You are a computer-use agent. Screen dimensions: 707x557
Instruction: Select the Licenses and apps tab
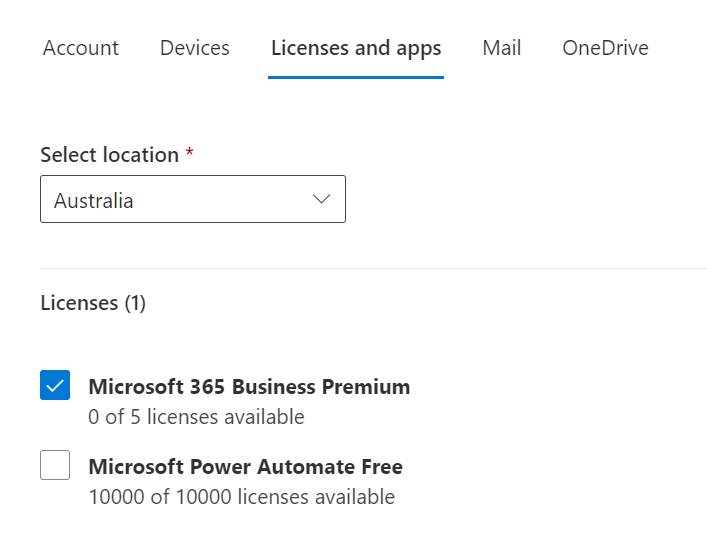point(356,48)
